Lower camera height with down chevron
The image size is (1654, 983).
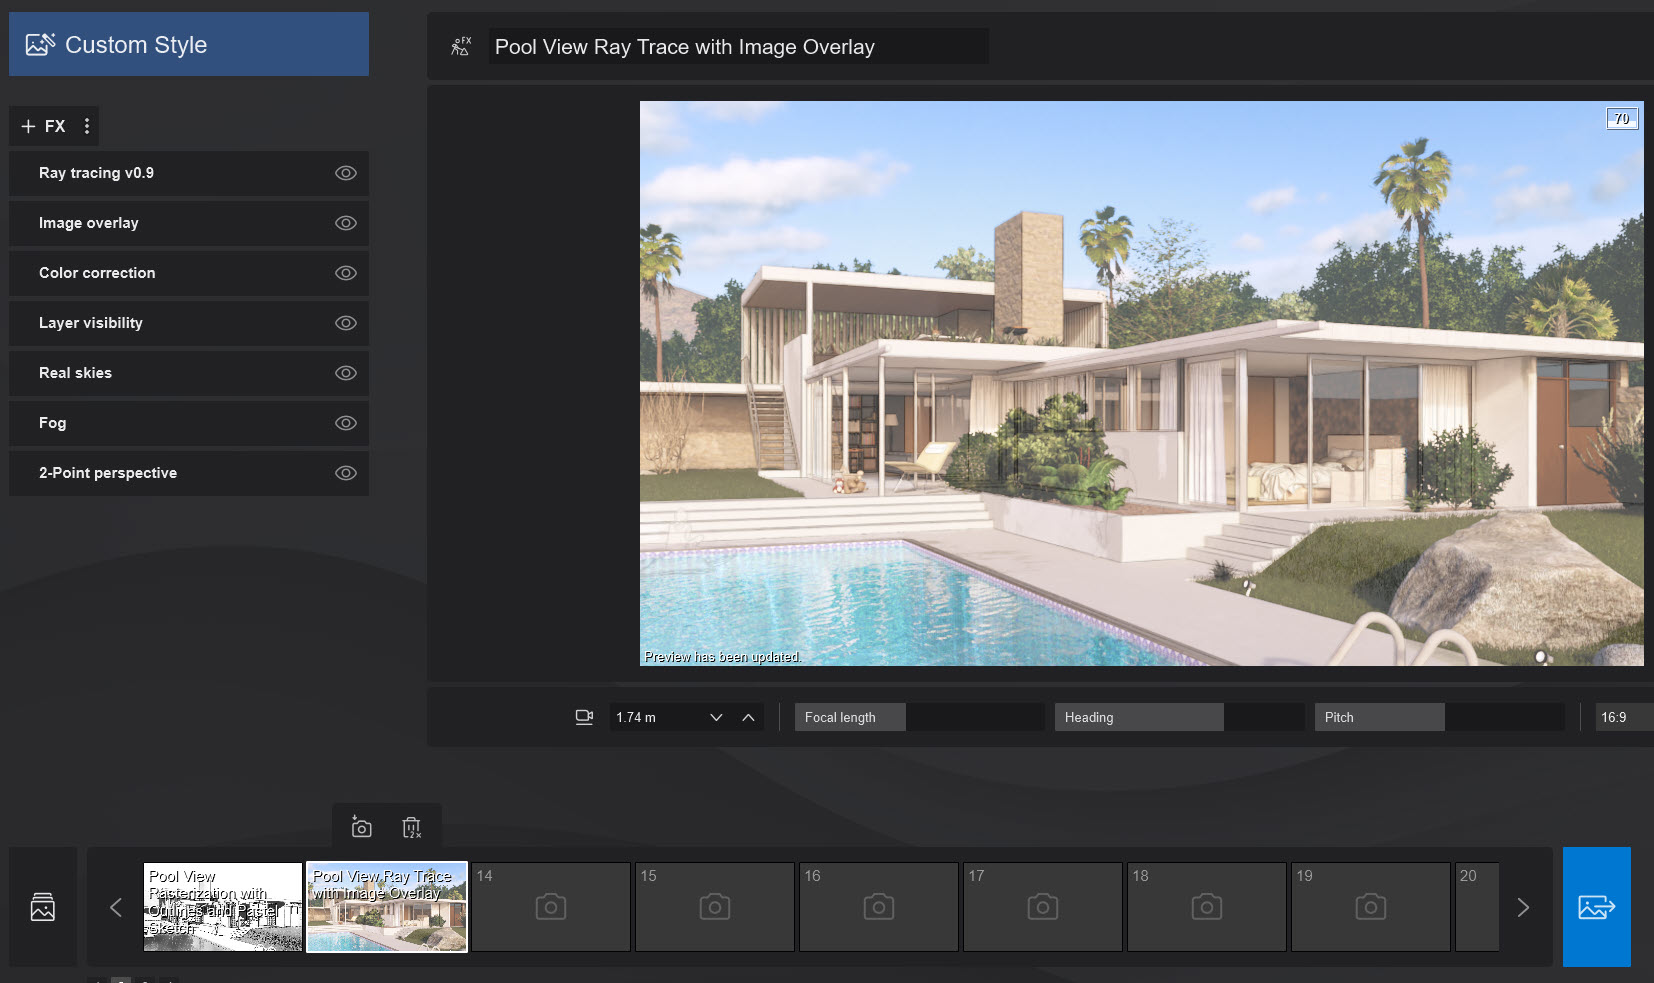point(716,717)
